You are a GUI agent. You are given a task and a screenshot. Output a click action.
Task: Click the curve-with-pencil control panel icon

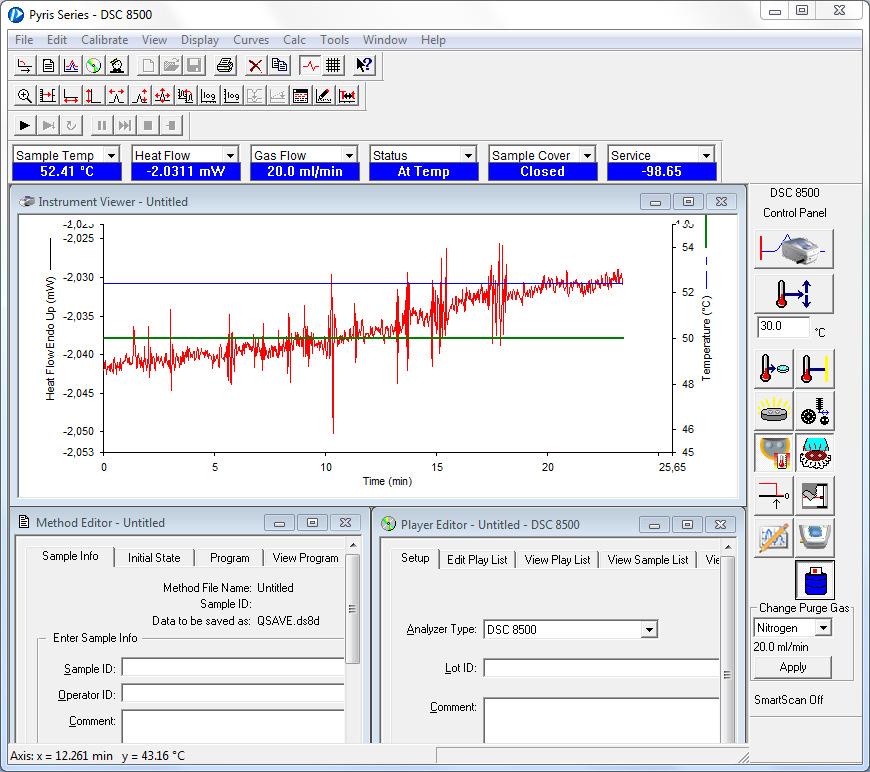point(774,538)
